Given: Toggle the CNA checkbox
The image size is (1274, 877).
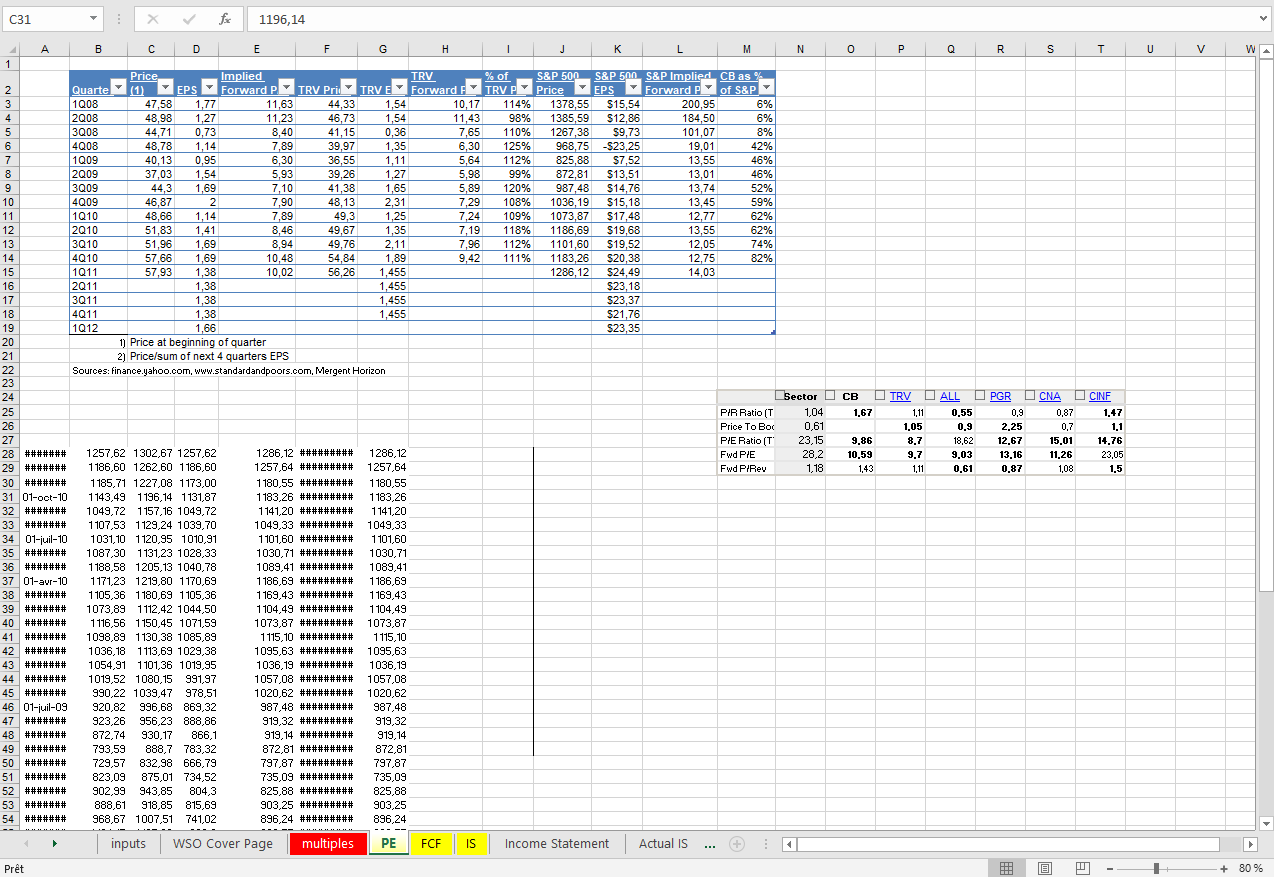Looking at the screenshot, I should coord(1030,396).
